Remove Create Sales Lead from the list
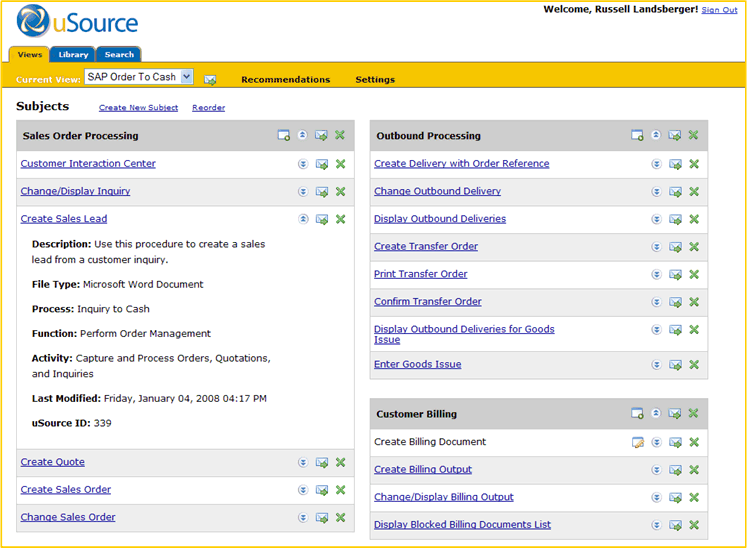747x548 pixels. (341, 219)
